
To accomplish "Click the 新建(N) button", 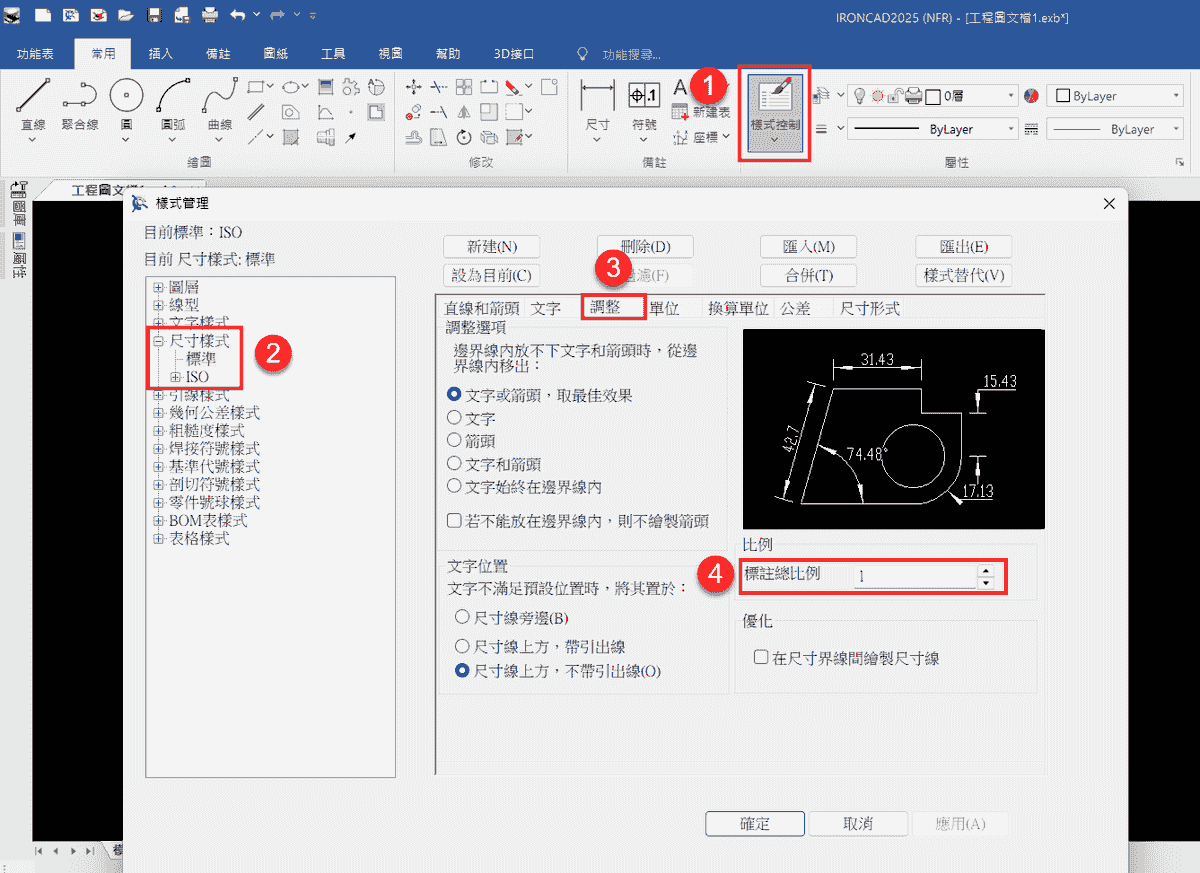I will click(x=492, y=247).
